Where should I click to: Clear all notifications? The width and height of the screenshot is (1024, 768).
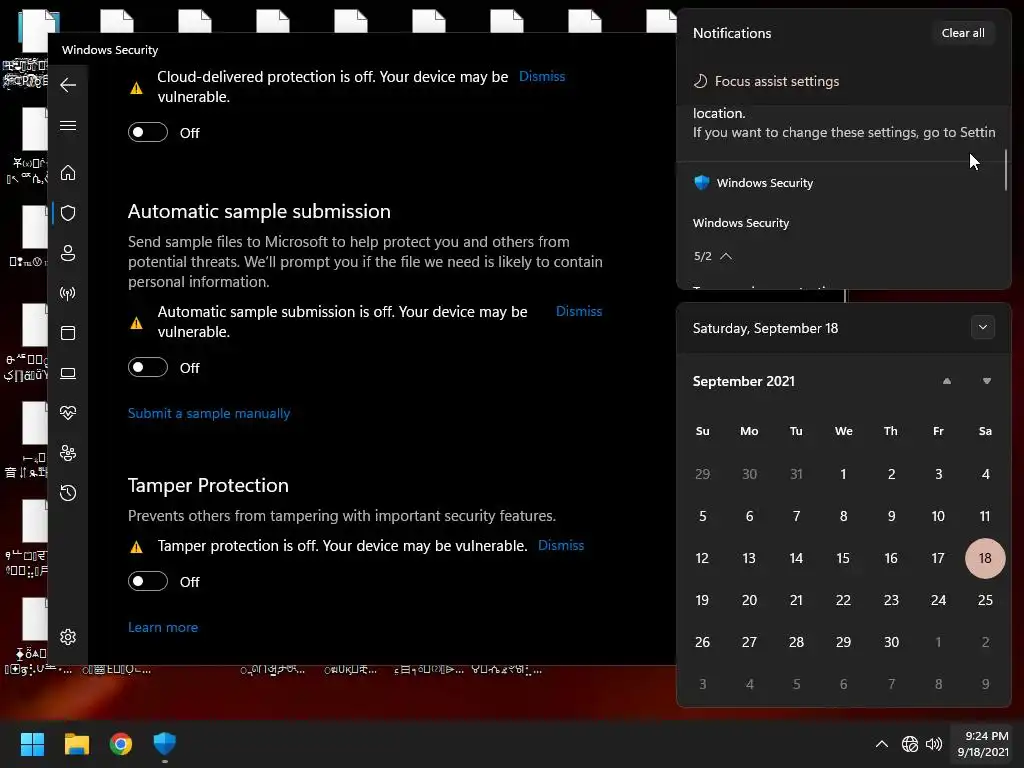(963, 33)
